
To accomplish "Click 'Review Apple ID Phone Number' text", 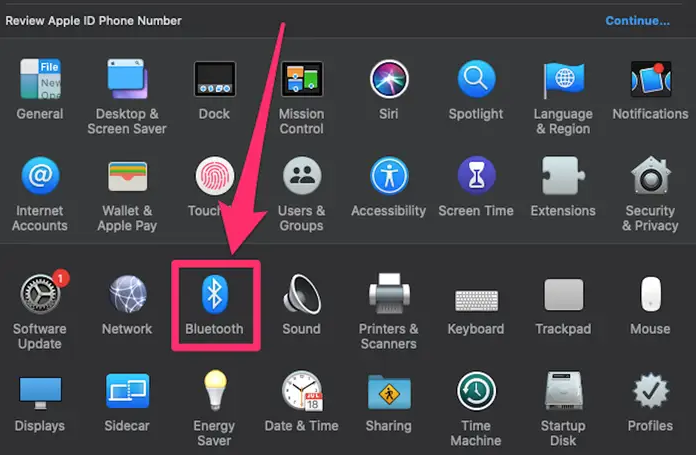I will tap(94, 21).
